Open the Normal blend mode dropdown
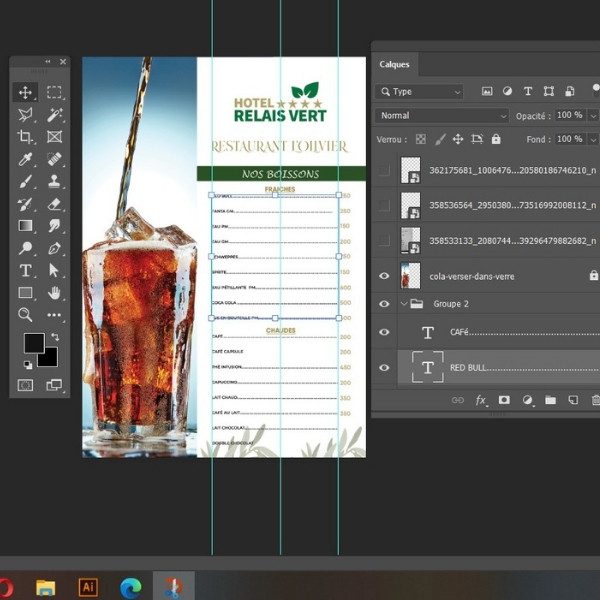 (x=441, y=115)
